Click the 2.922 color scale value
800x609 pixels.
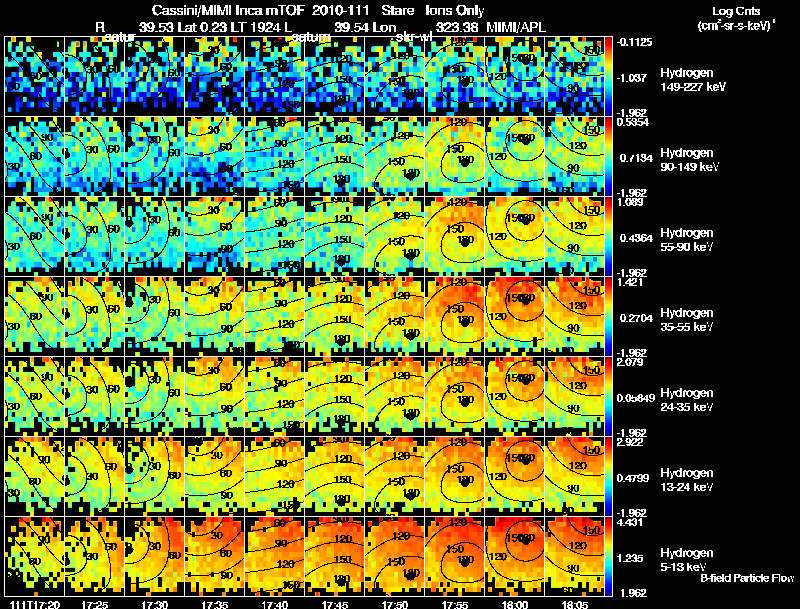point(630,442)
